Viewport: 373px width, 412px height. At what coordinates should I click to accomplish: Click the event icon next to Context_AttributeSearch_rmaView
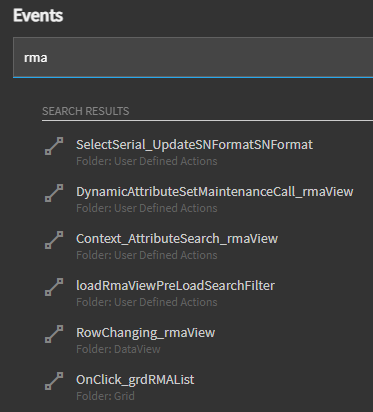point(54,240)
